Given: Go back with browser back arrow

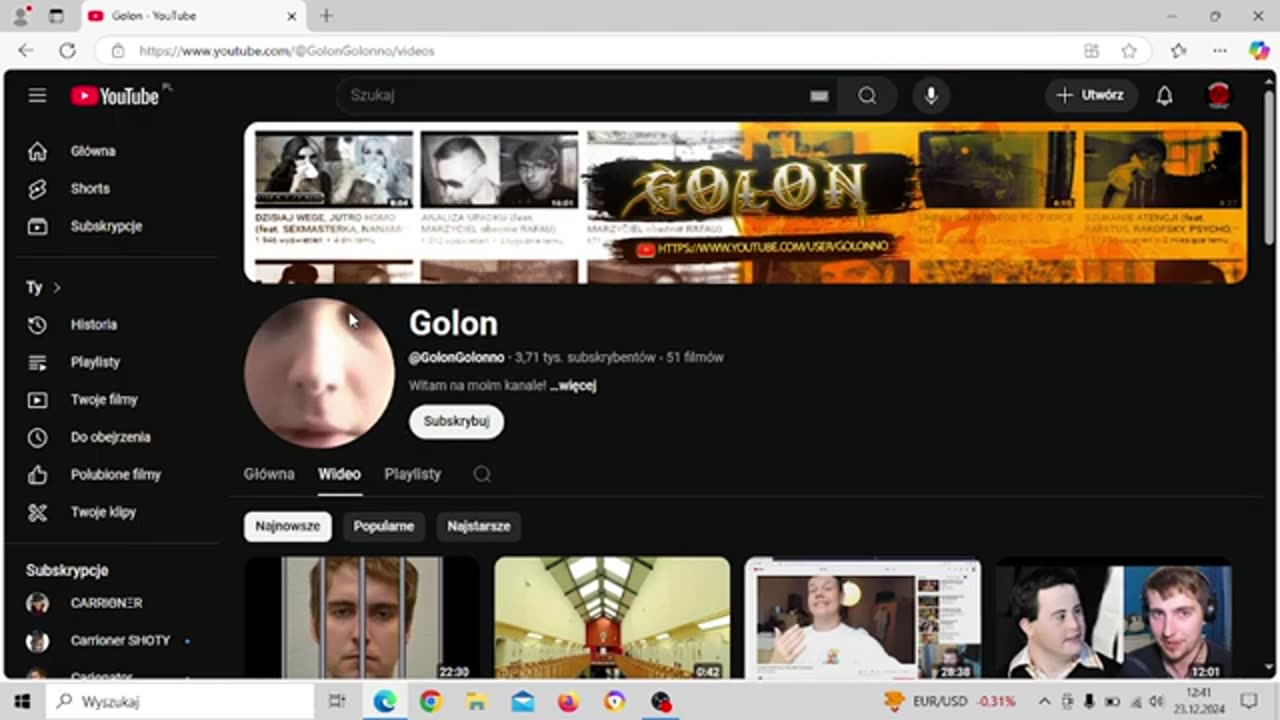Looking at the screenshot, I should [x=26, y=50].
